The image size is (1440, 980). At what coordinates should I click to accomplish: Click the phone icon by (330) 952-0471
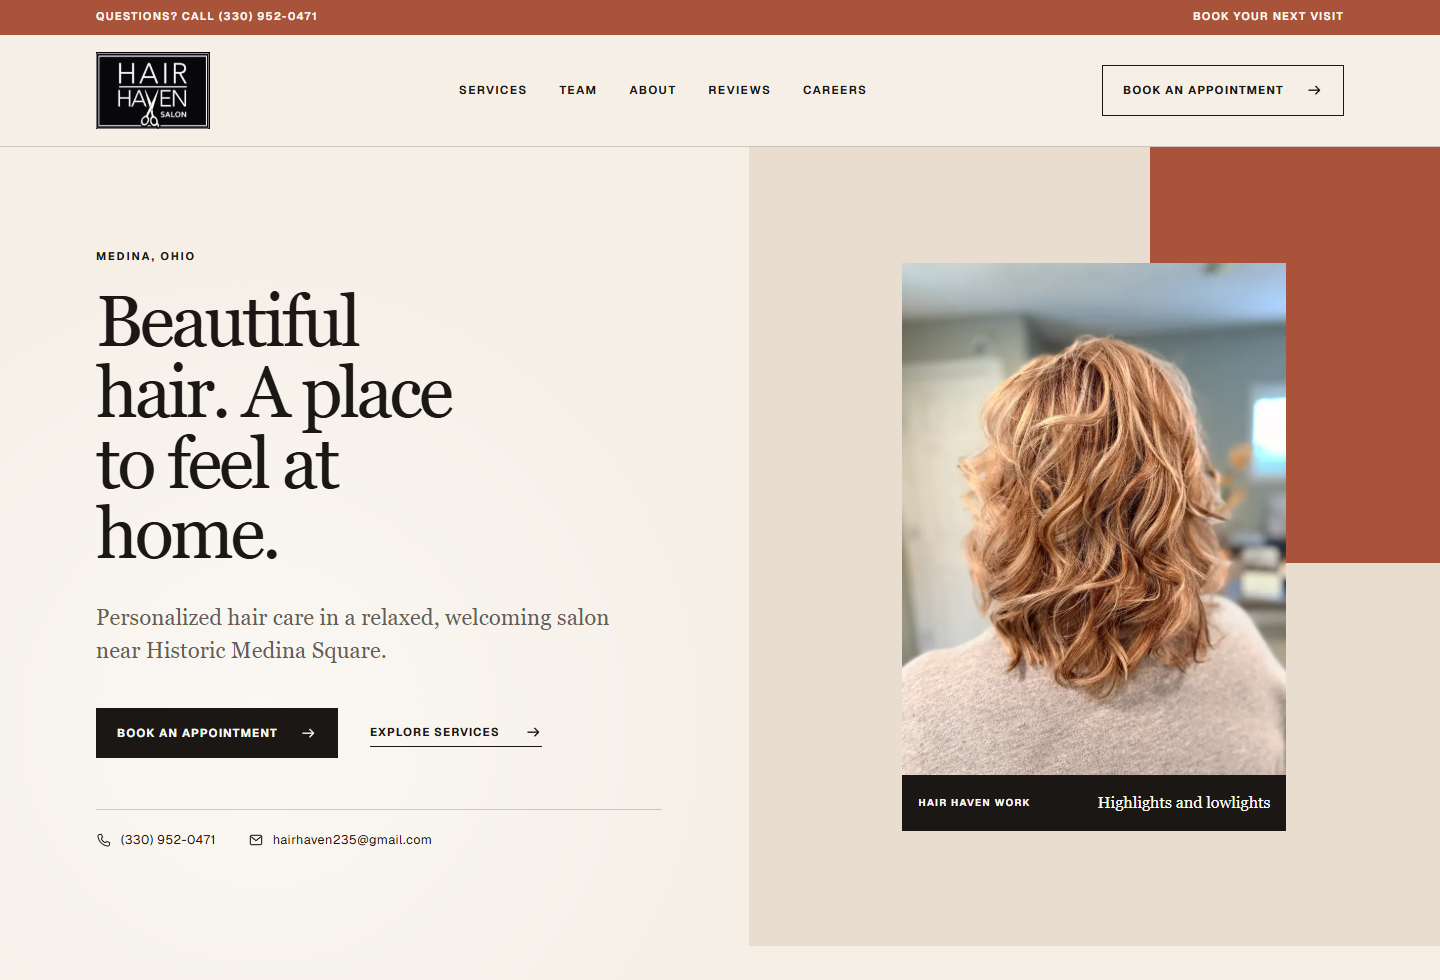(x=104, y=840)
